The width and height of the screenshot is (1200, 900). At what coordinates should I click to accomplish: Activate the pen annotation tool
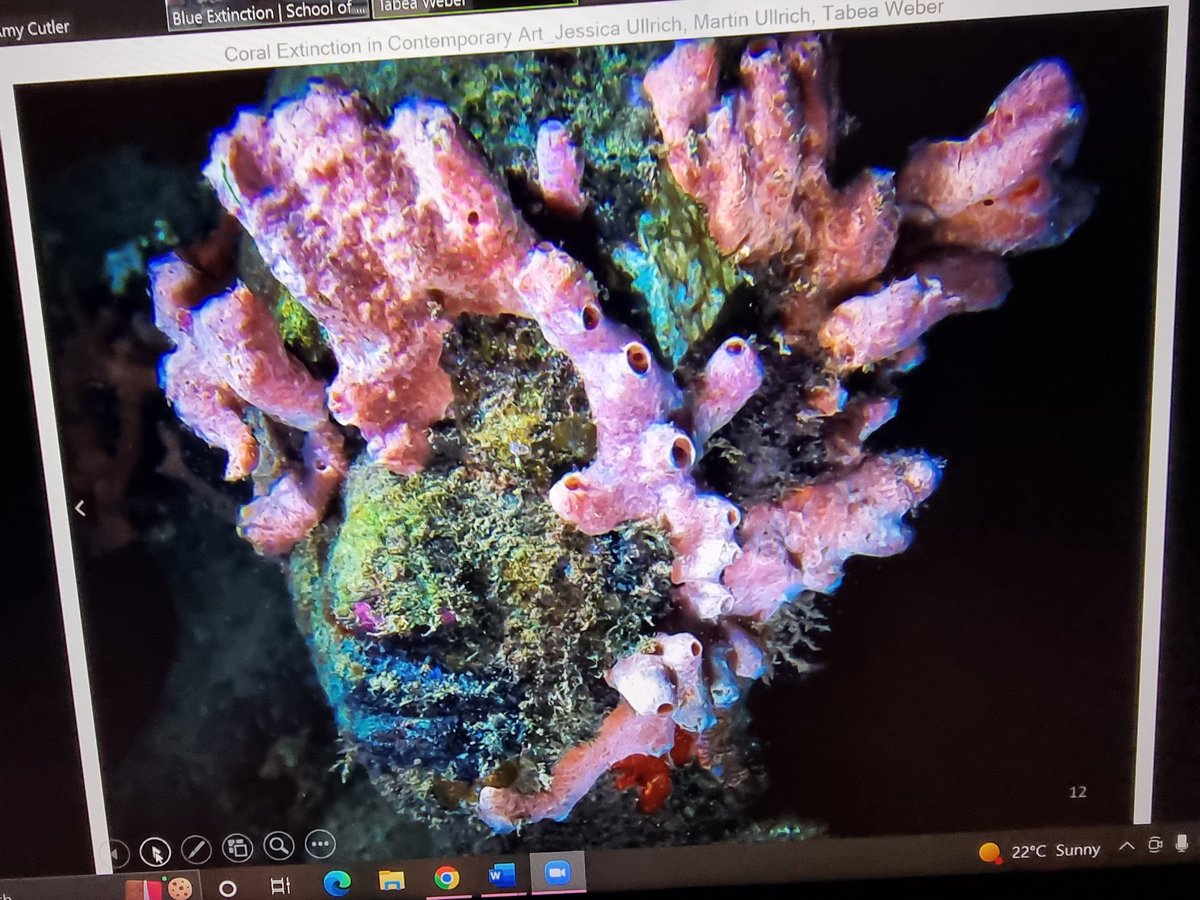[196, 849]
